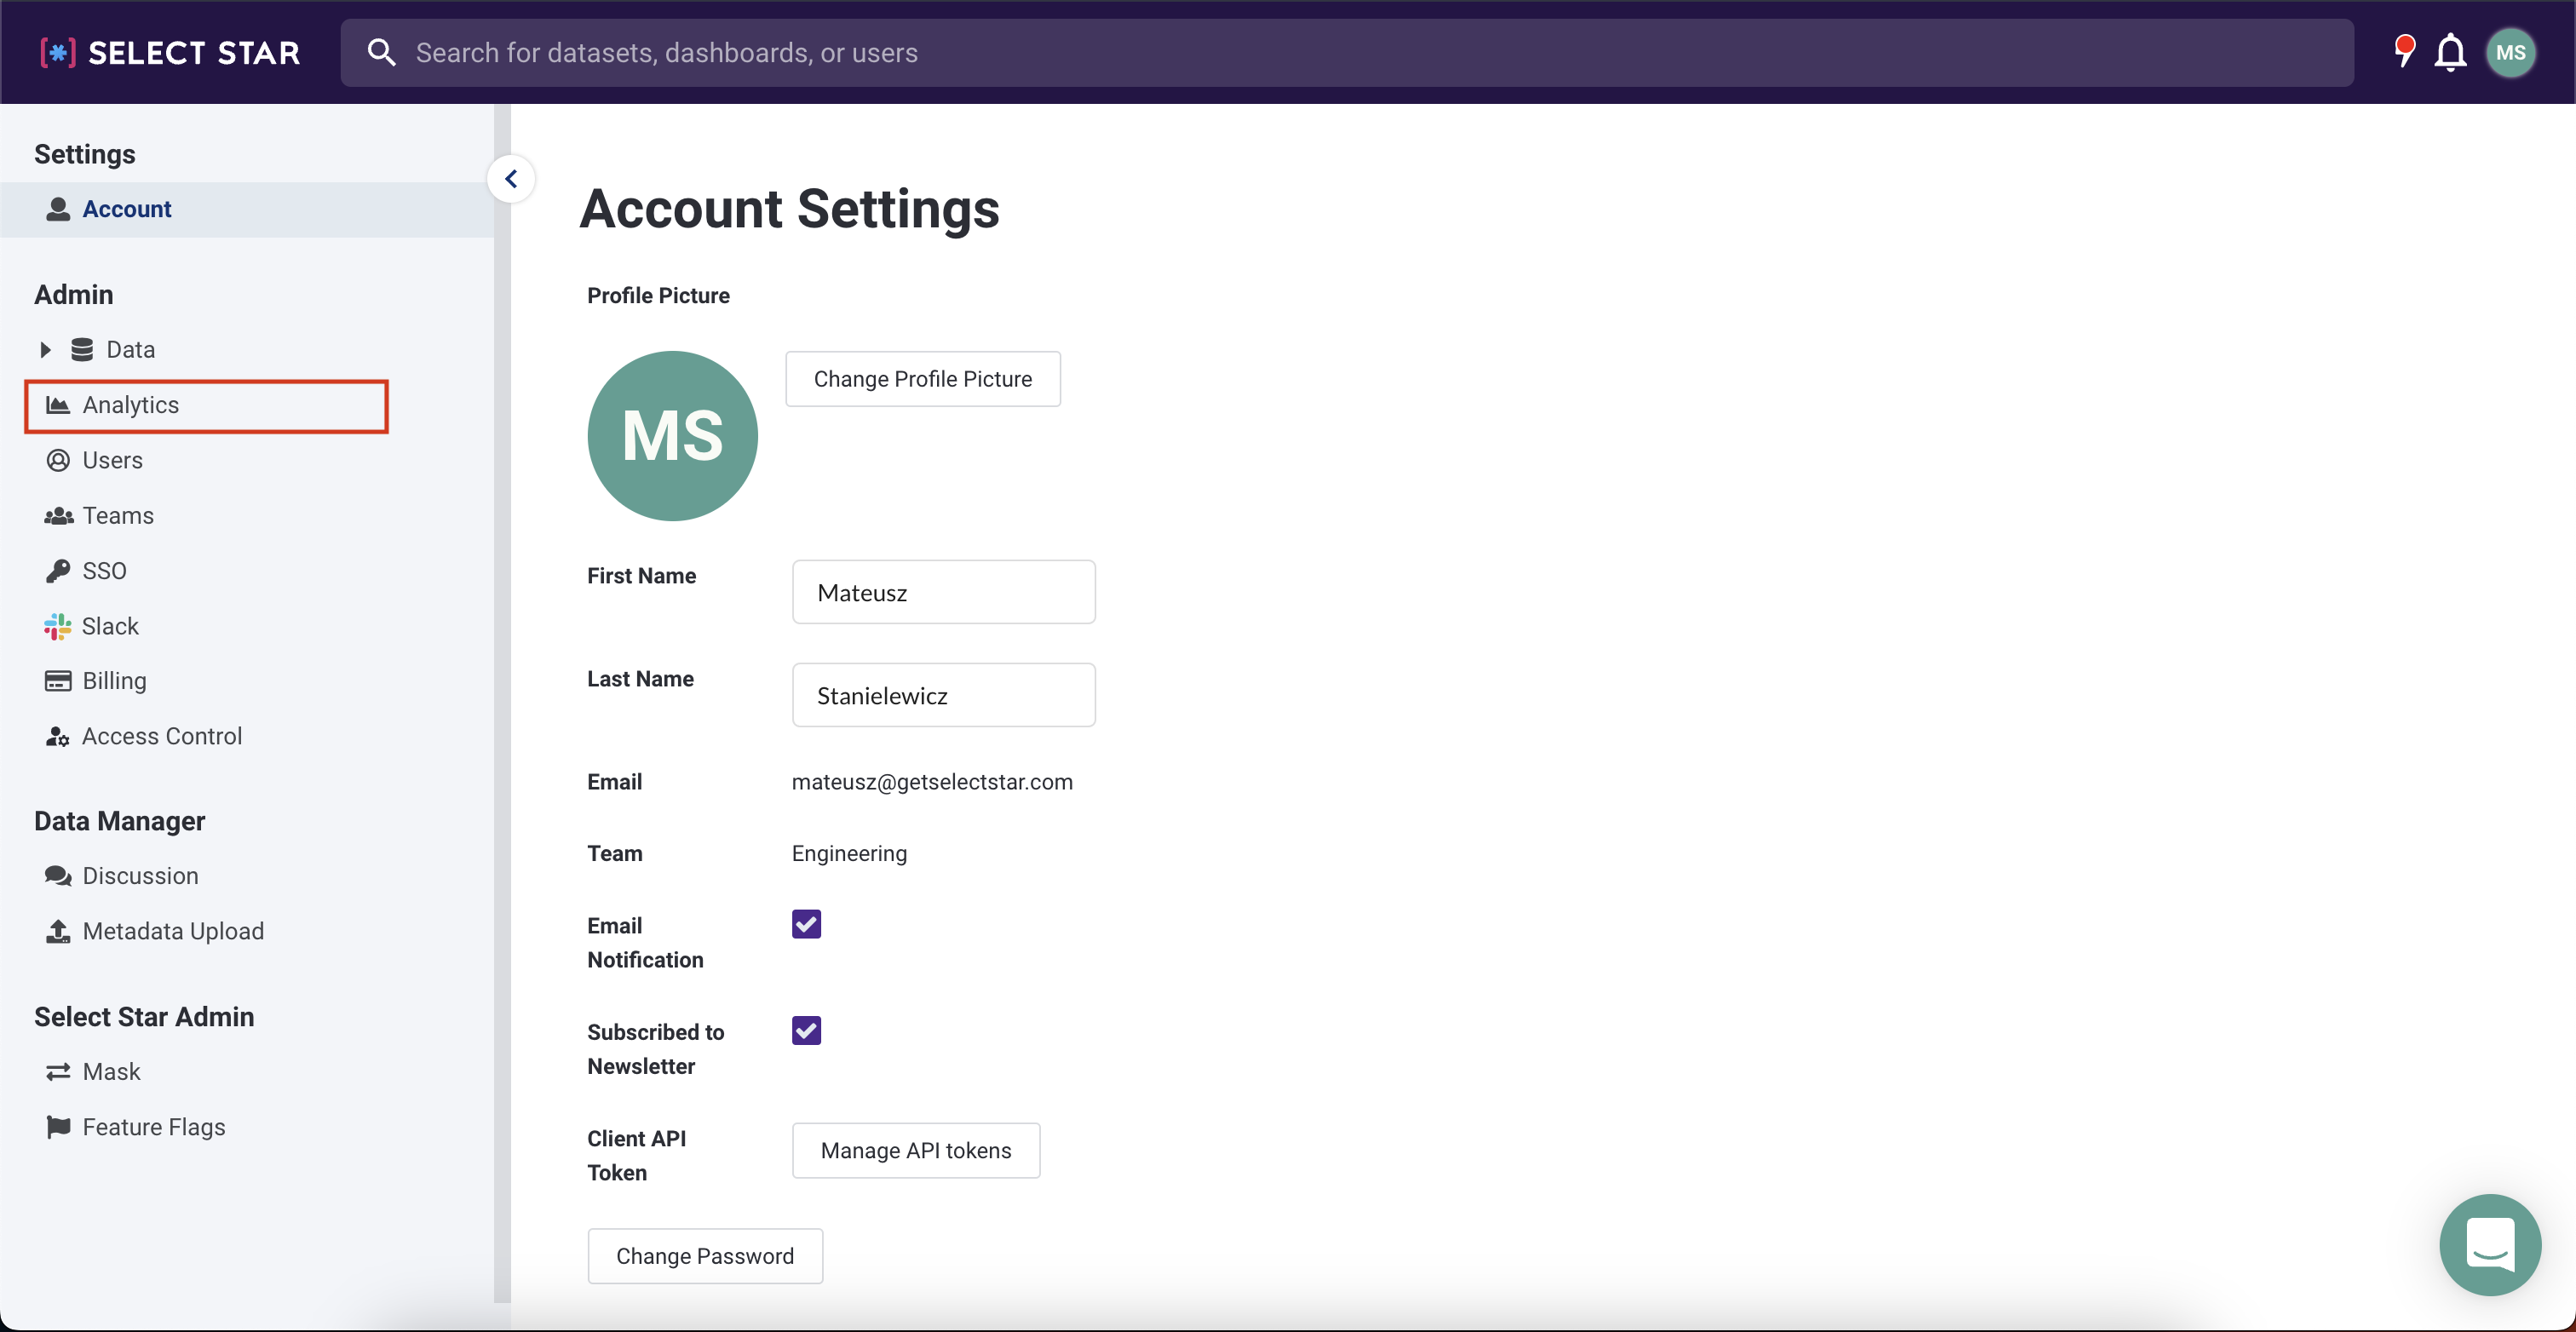Click the Discussion chat bubbles icon
Viewport: 2576px width, 1332px height.
point(58,876)
